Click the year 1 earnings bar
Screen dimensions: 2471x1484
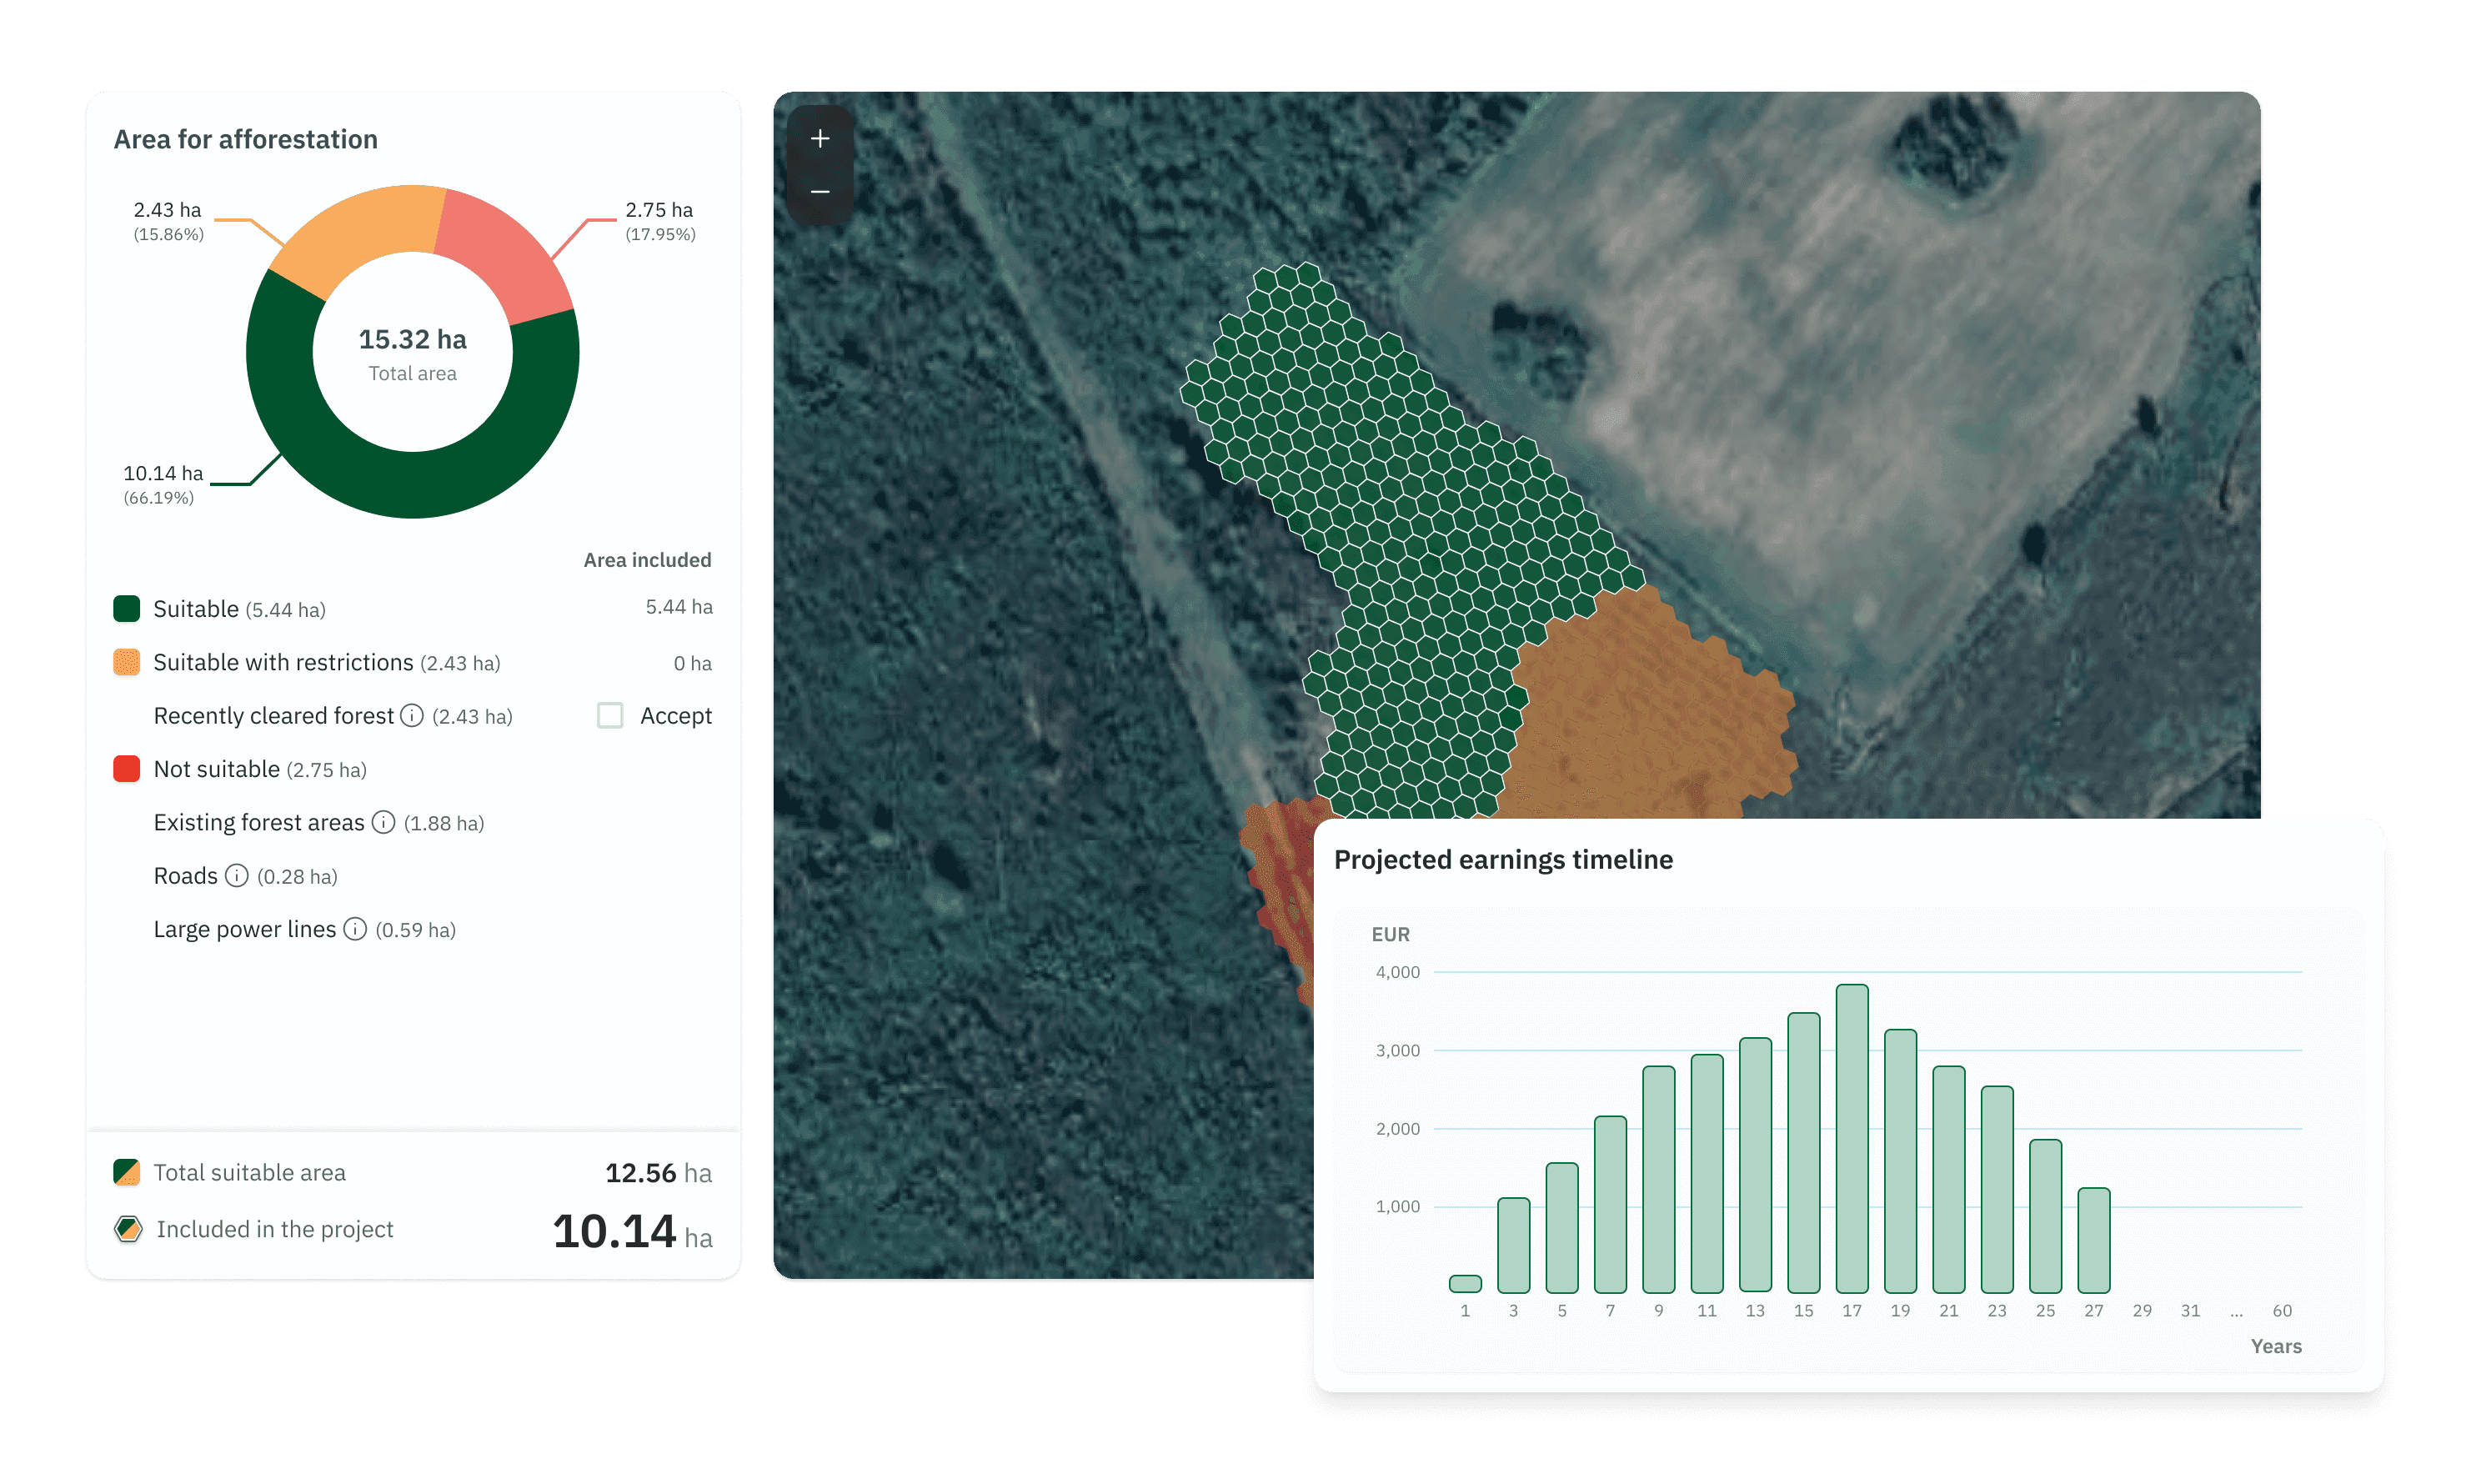click(1465, 1283)
